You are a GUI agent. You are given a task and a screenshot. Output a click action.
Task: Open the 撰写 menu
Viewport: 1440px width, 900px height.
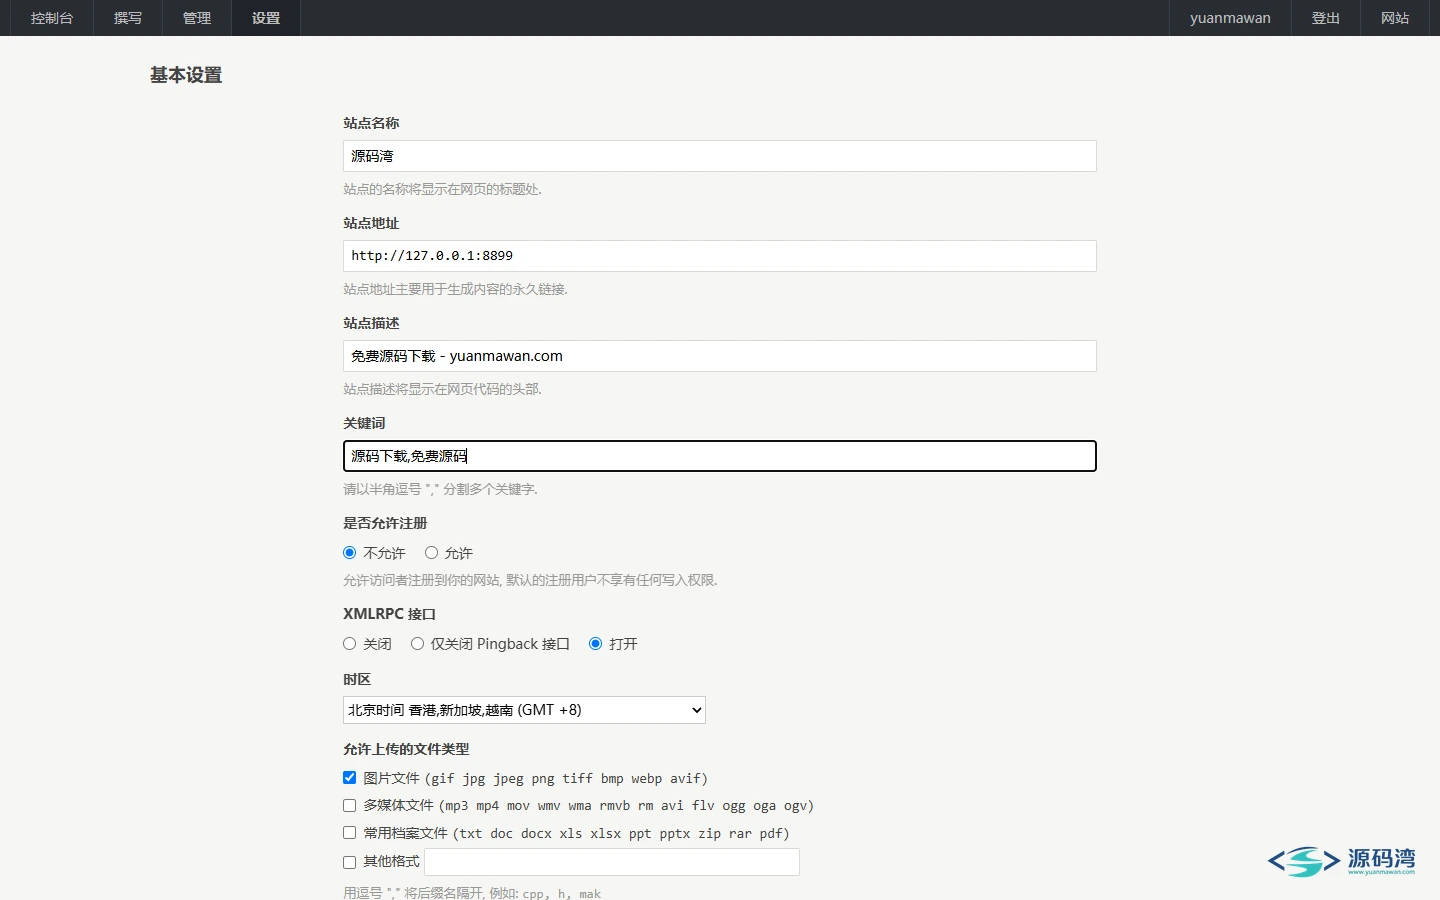(128, 18)
